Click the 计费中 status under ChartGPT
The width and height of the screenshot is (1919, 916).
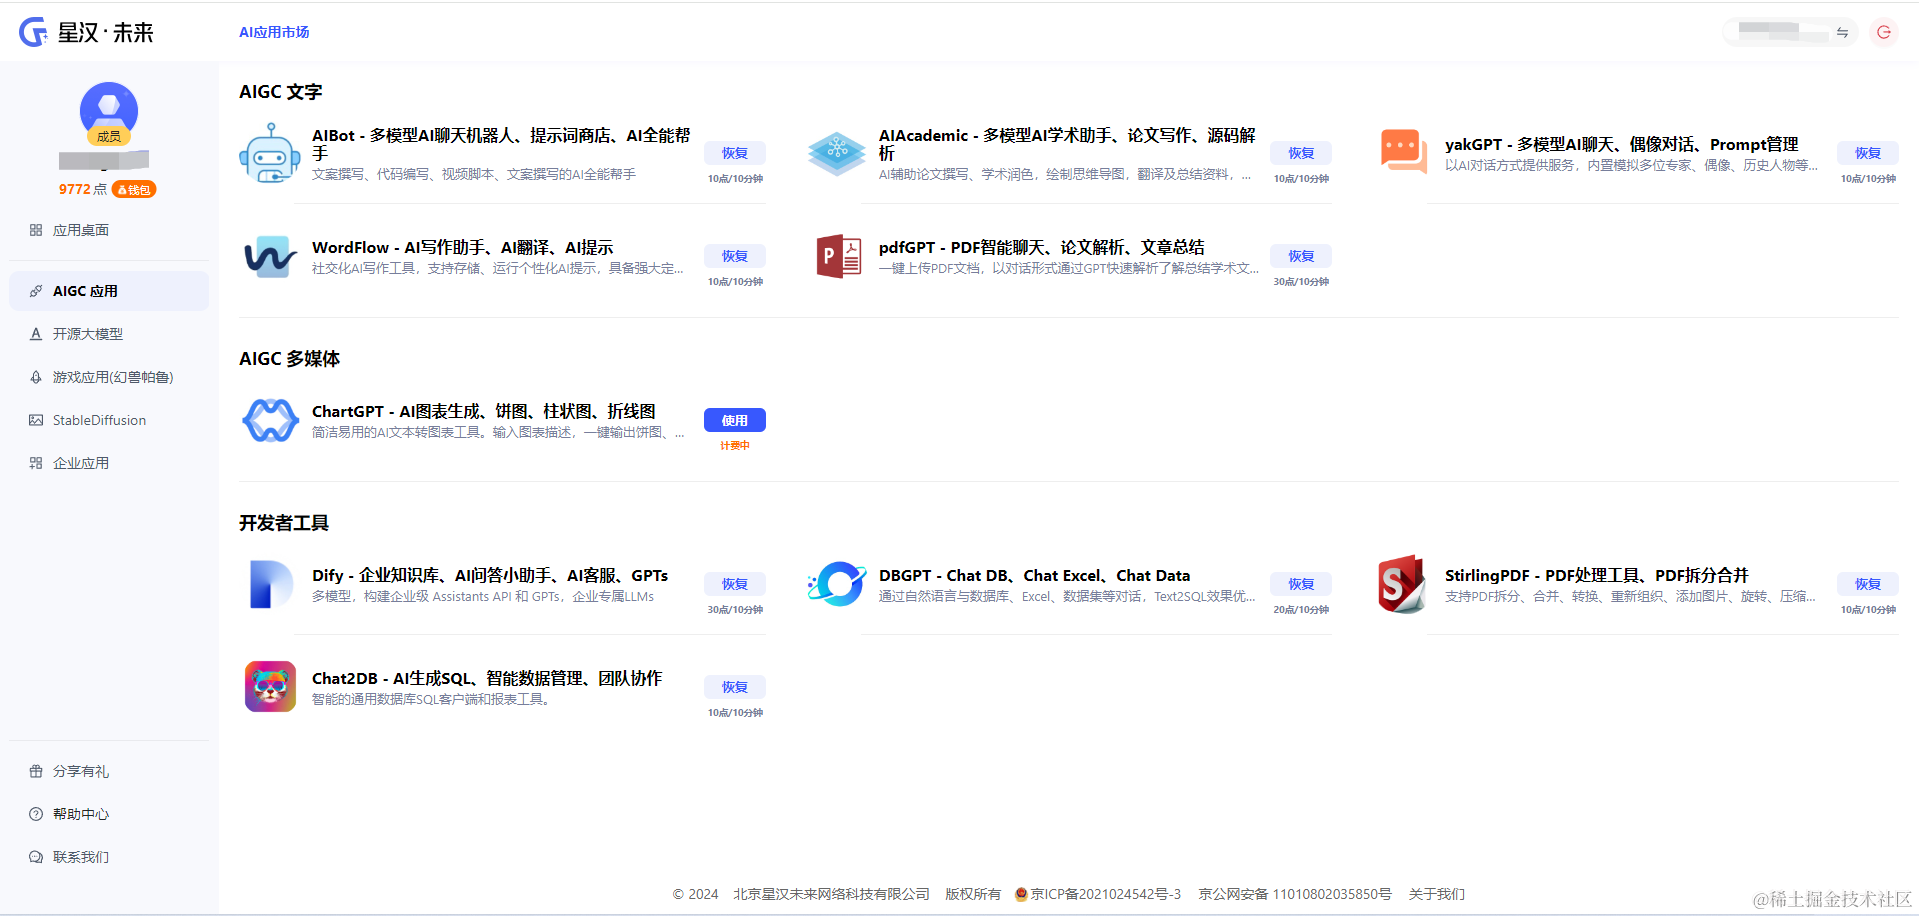pyautogui.click(x=735, y=445)
